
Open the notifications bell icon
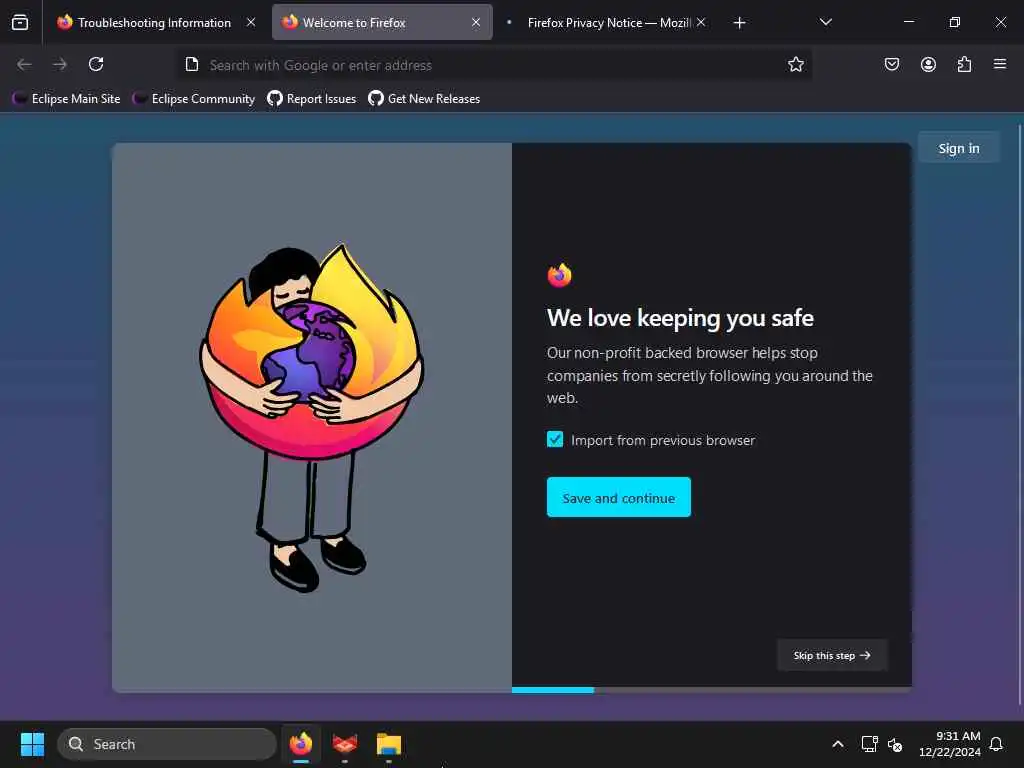[x=996, y=744]
